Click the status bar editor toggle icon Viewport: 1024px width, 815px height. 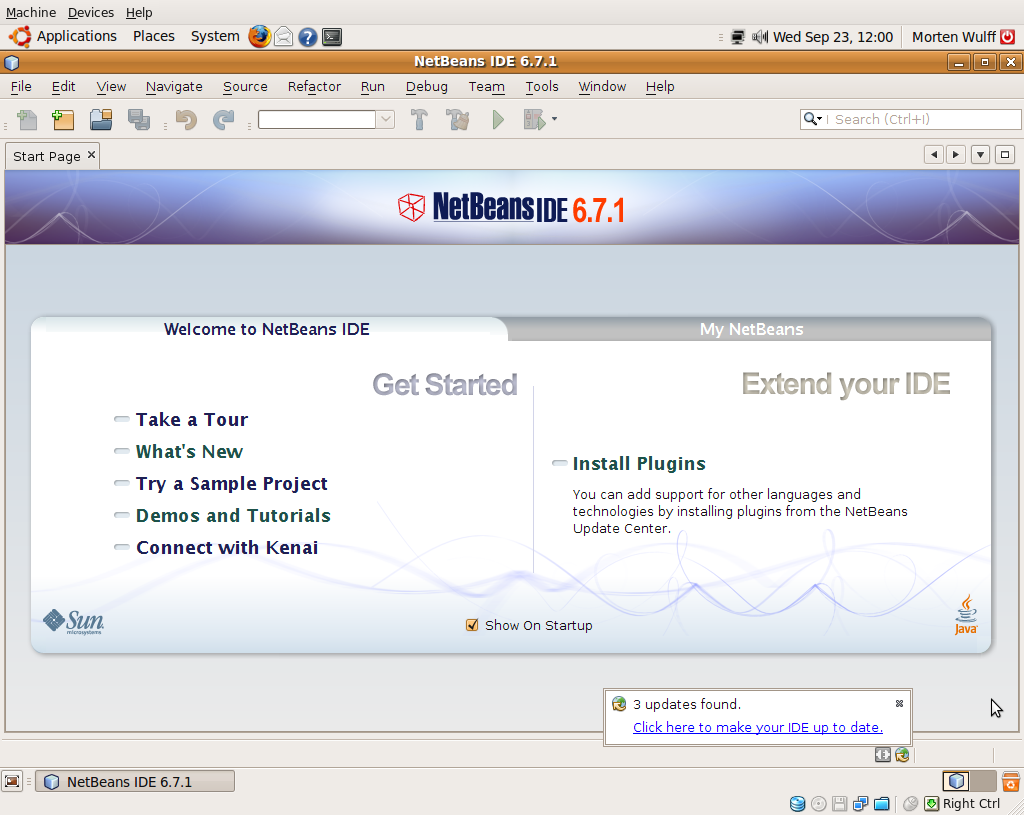tap(882, 755)
